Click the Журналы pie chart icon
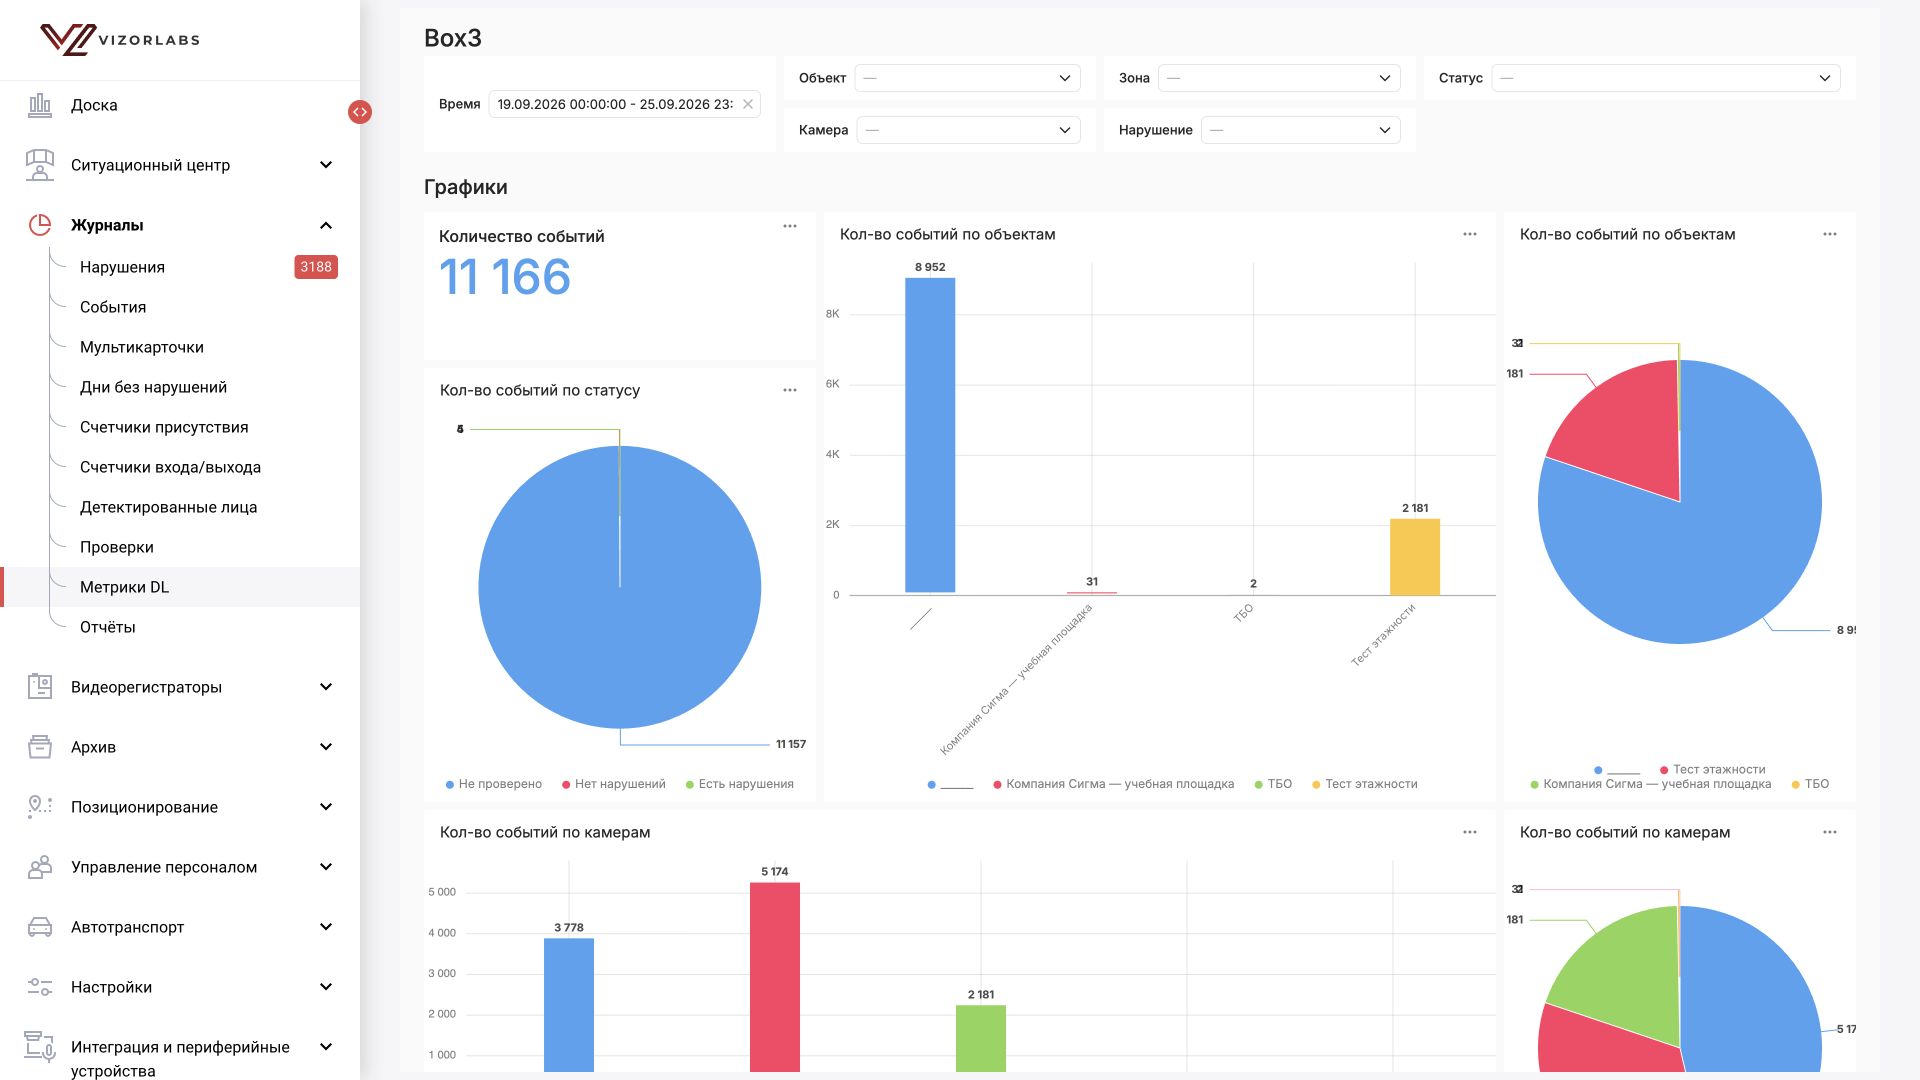Screen dimensions: 1920x1080 click(x=40, y=225)
